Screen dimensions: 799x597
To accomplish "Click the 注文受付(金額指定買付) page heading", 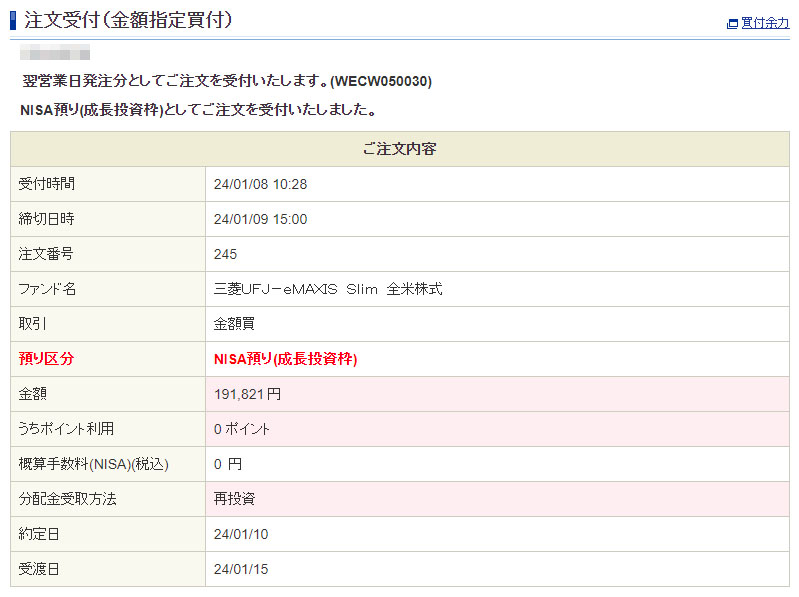I will point(128,19).
